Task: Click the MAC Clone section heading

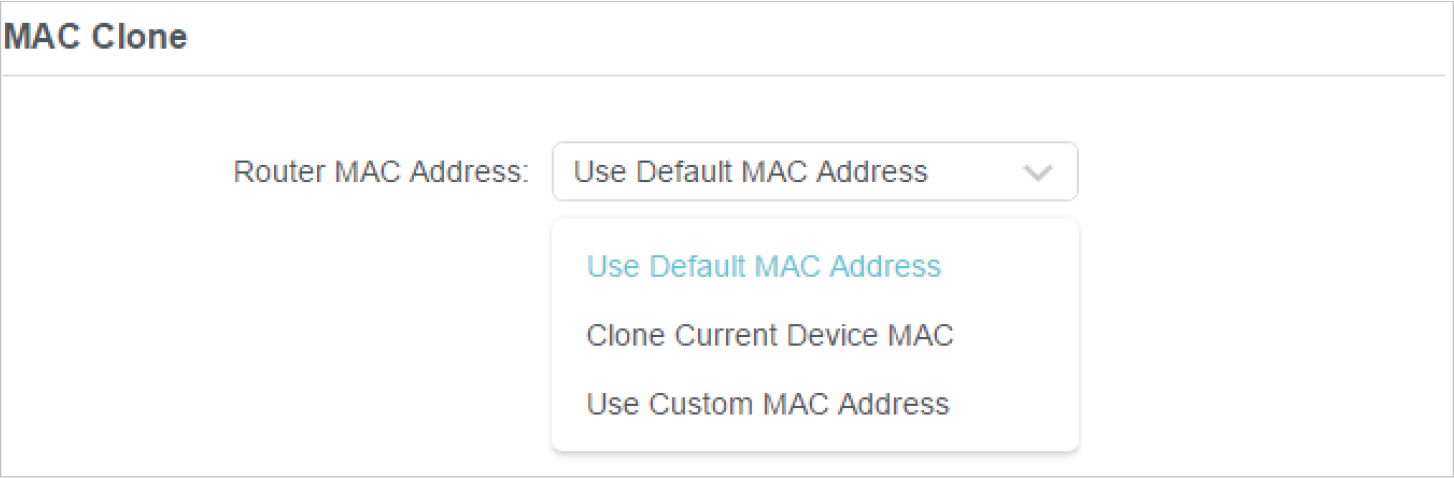Action: [x=95, y=37]
